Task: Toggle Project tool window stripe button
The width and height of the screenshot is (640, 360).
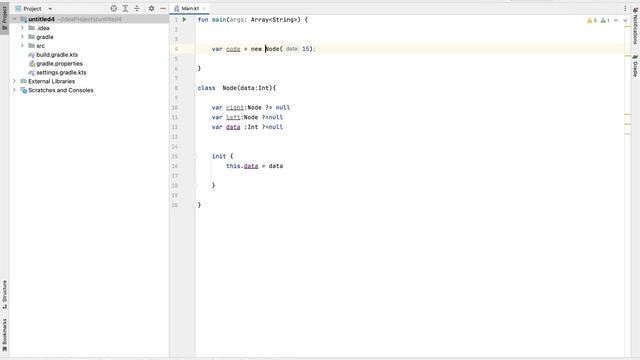Action: 4,18
